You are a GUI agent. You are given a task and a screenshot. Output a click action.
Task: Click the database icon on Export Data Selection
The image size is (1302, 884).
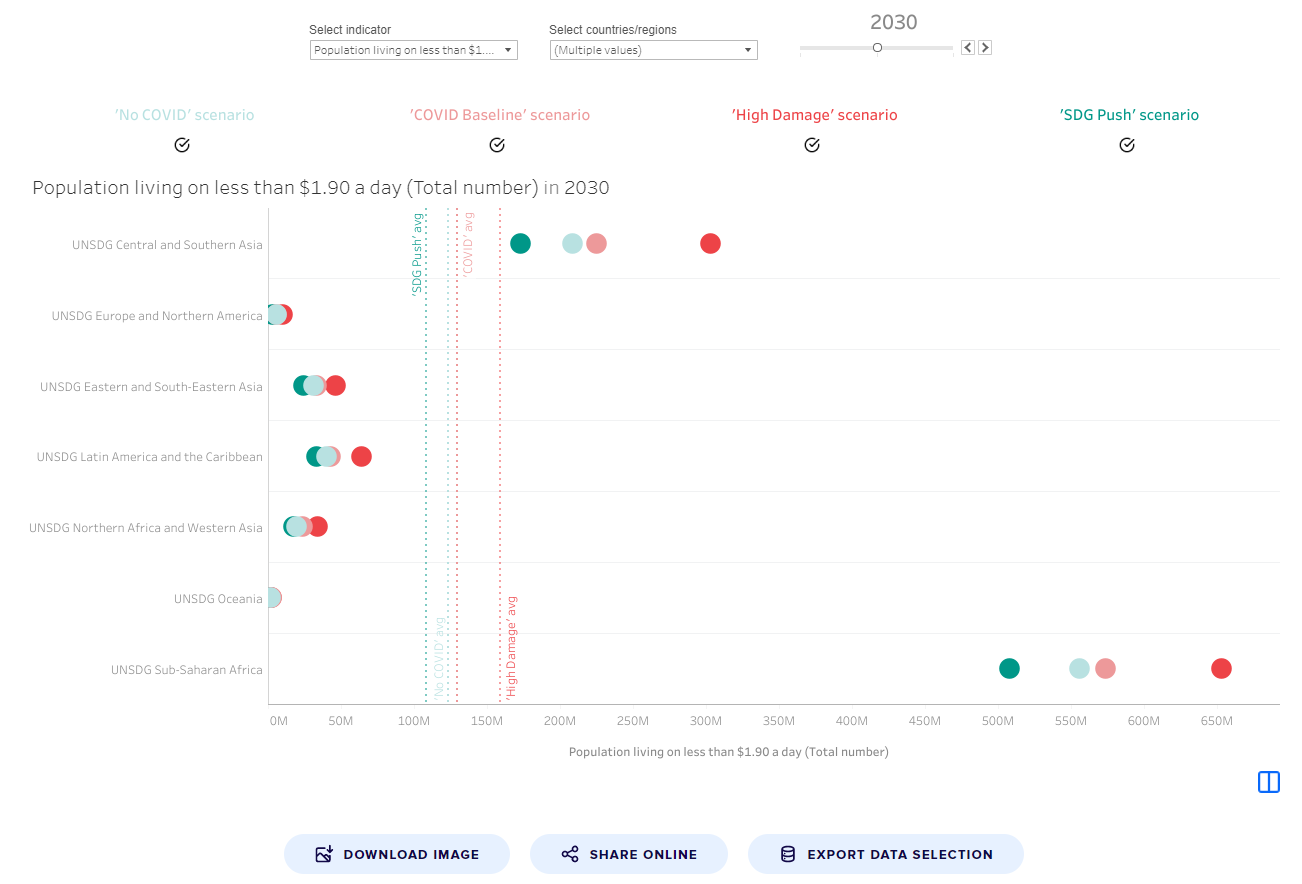(x=786, y=853)
